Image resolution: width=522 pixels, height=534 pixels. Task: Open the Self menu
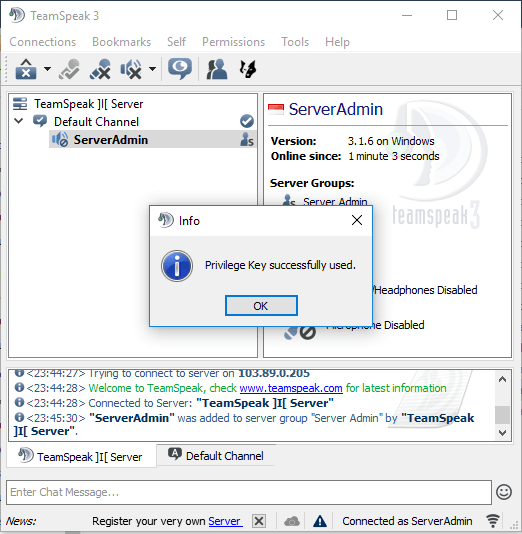176,42
